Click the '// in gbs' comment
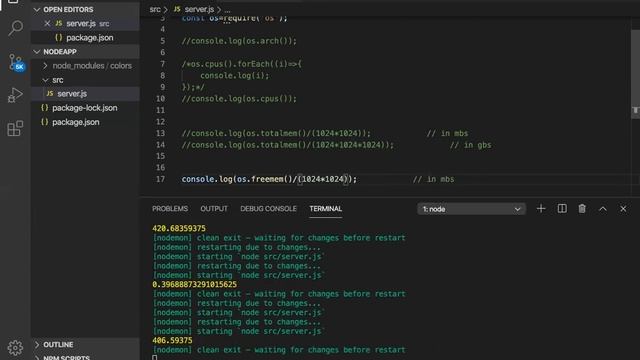 click(x=470, y=145)
